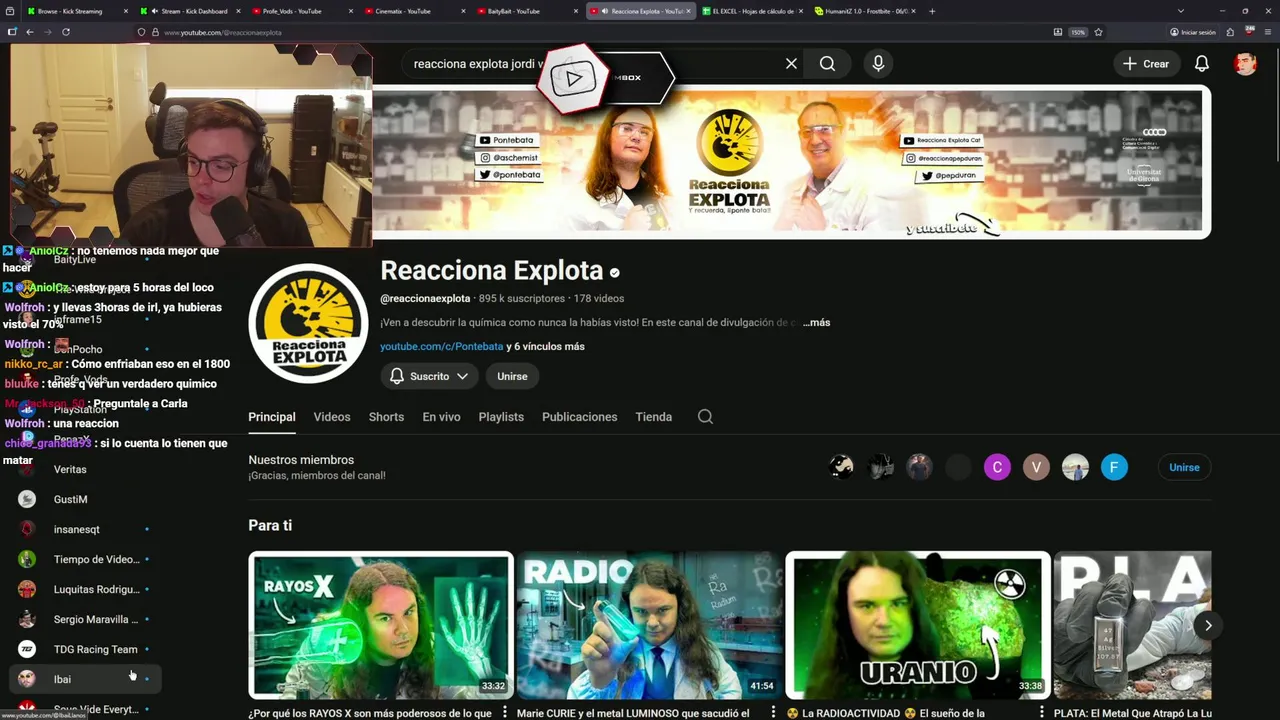Viewport: 1280px width, 720px height.
Task: Expand channel description with ...más
Action: click(x=816, y=322)
